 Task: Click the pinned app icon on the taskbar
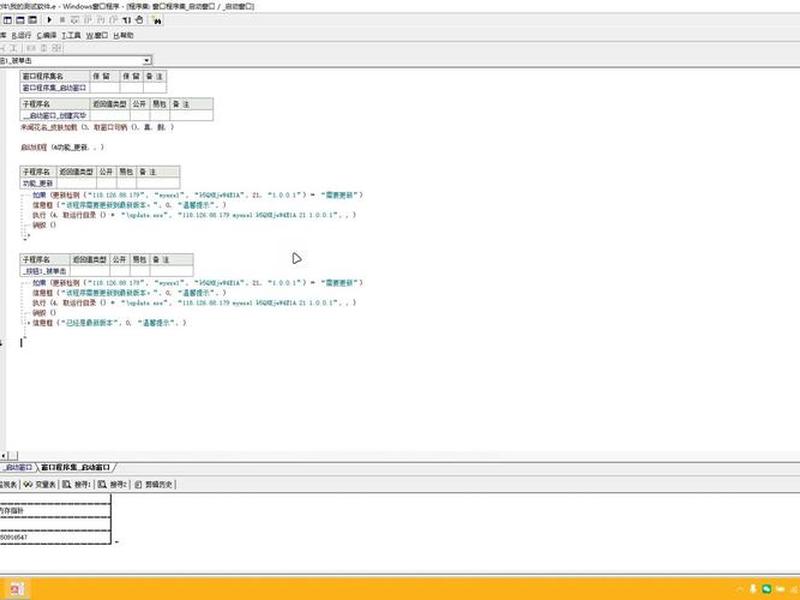[x=15, y=589]
